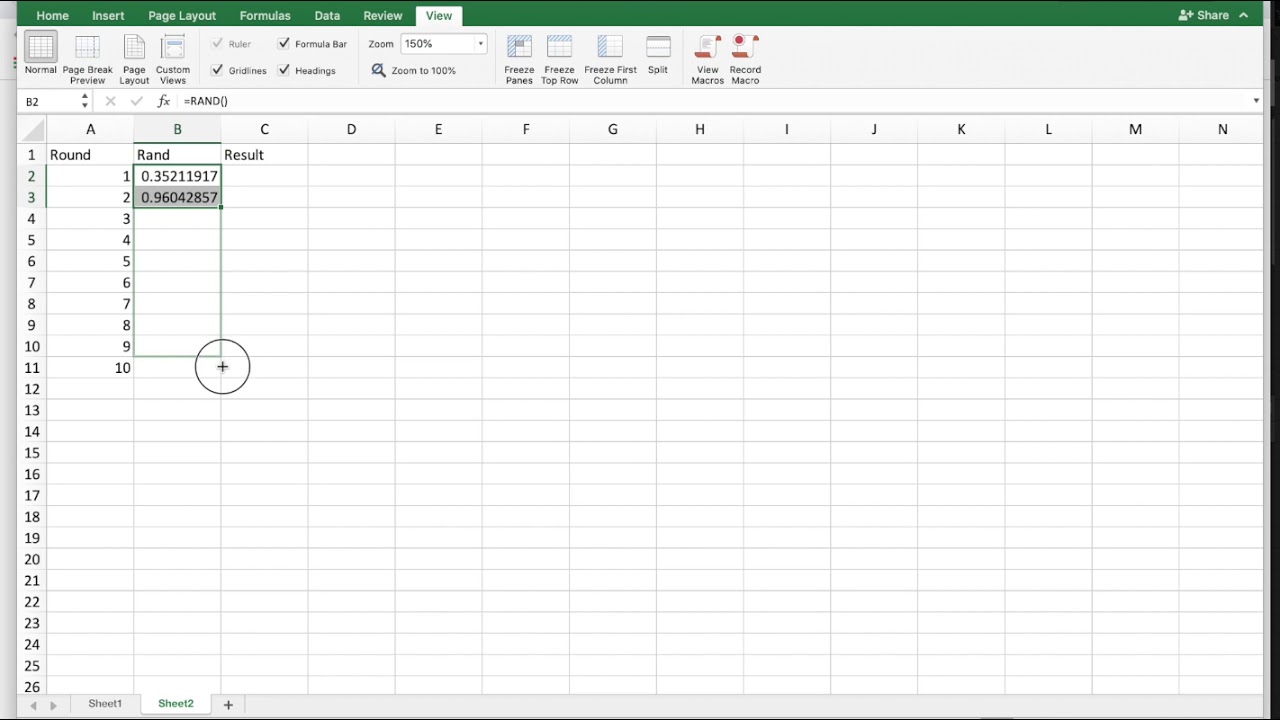Click the Round header cell
The image size is (1280, 720).
point(90,155)
